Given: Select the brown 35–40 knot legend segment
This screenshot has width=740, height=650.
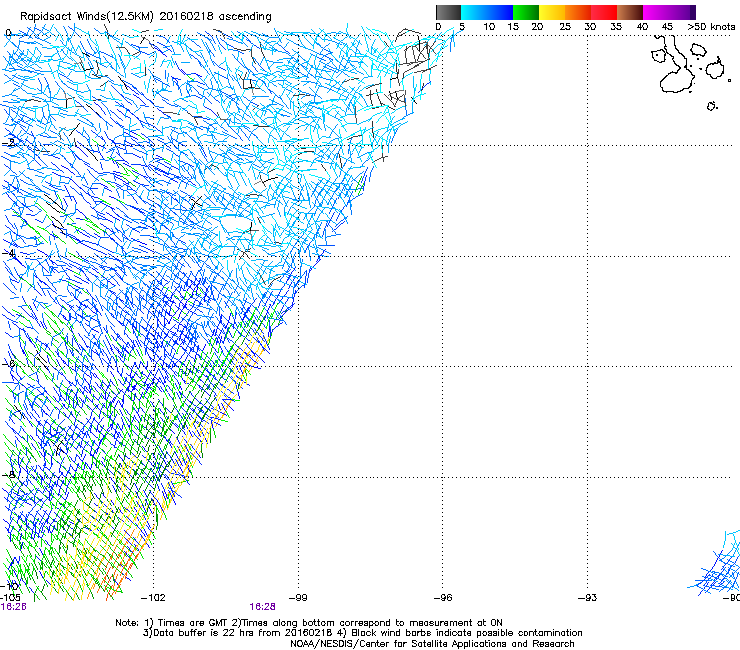Looking at the screenshot, I should 630,12.
